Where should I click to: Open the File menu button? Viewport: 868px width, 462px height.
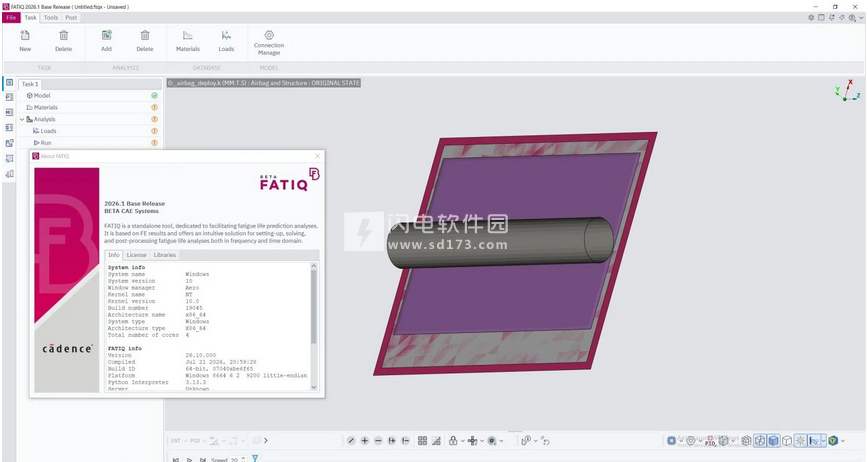coord(11,18)
